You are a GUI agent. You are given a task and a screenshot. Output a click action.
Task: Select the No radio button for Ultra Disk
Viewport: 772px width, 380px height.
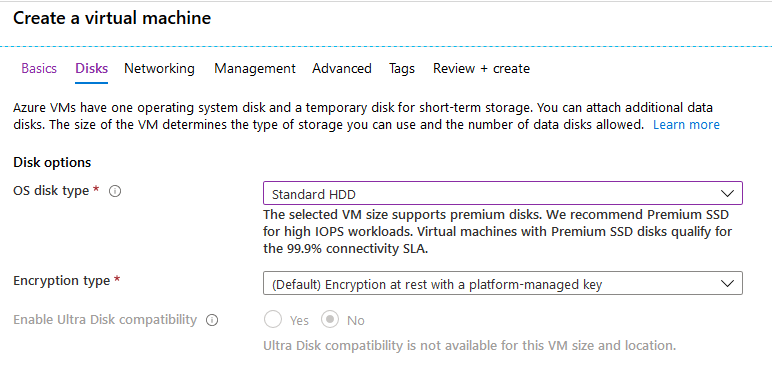coord(330,320)
